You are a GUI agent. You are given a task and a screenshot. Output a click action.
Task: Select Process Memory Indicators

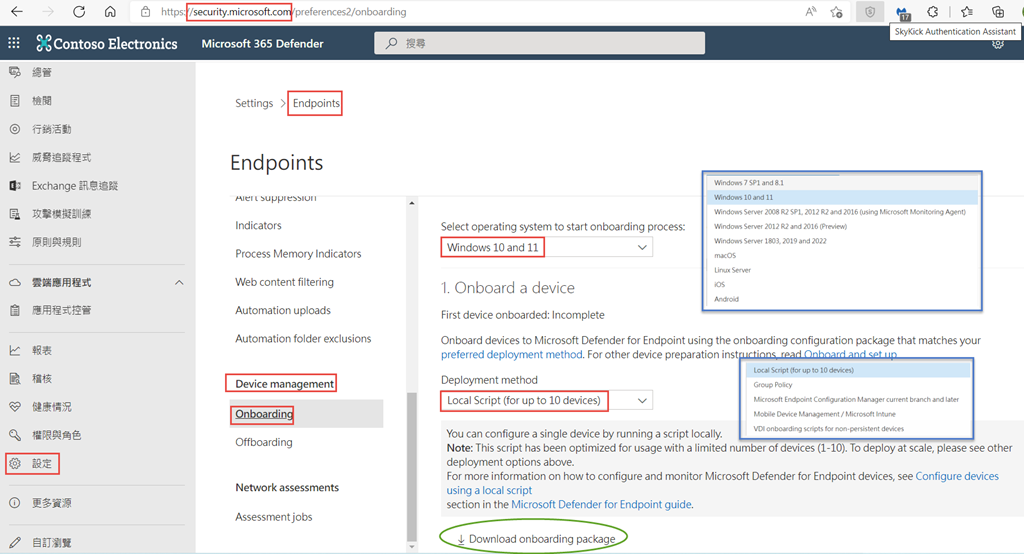(x=298, y=253)
